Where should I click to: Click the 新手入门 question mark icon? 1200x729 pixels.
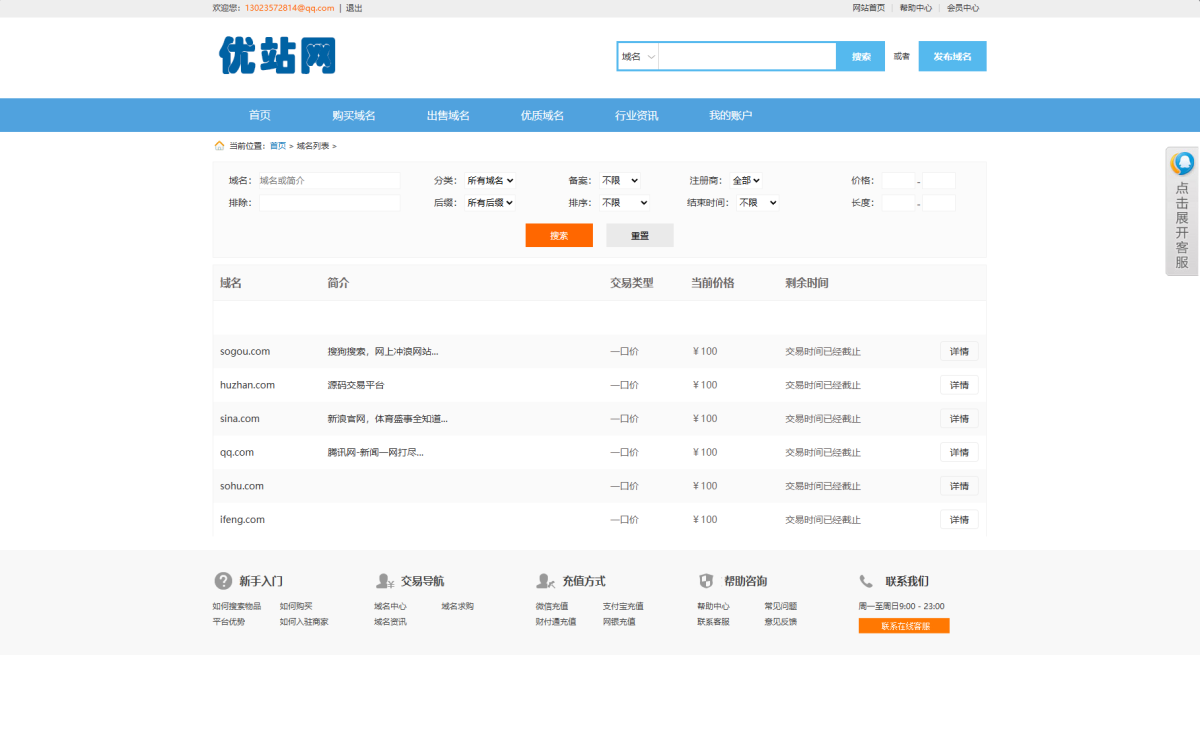pos(223,581)
